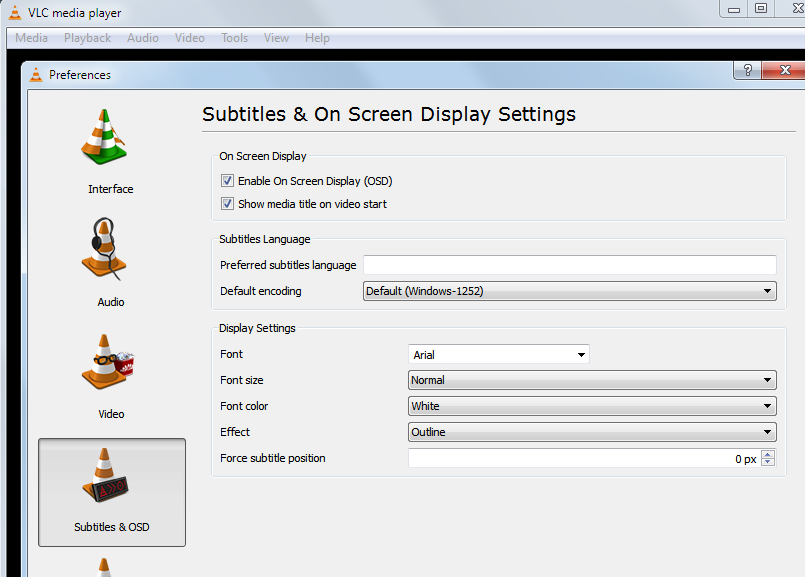Open the Playback menu
The image size is (805, 577).
87,38
